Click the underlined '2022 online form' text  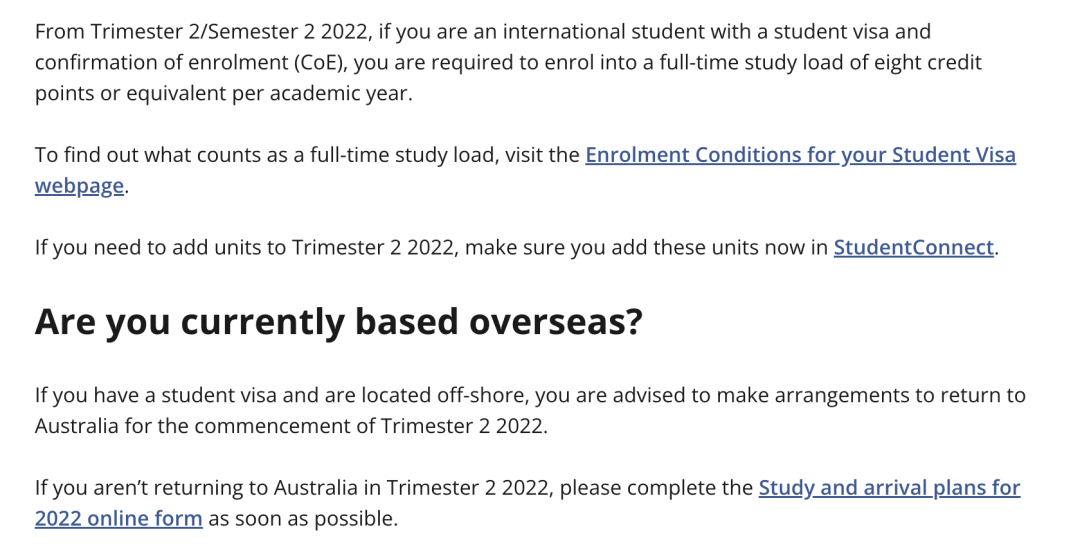[x=118, y=518]
